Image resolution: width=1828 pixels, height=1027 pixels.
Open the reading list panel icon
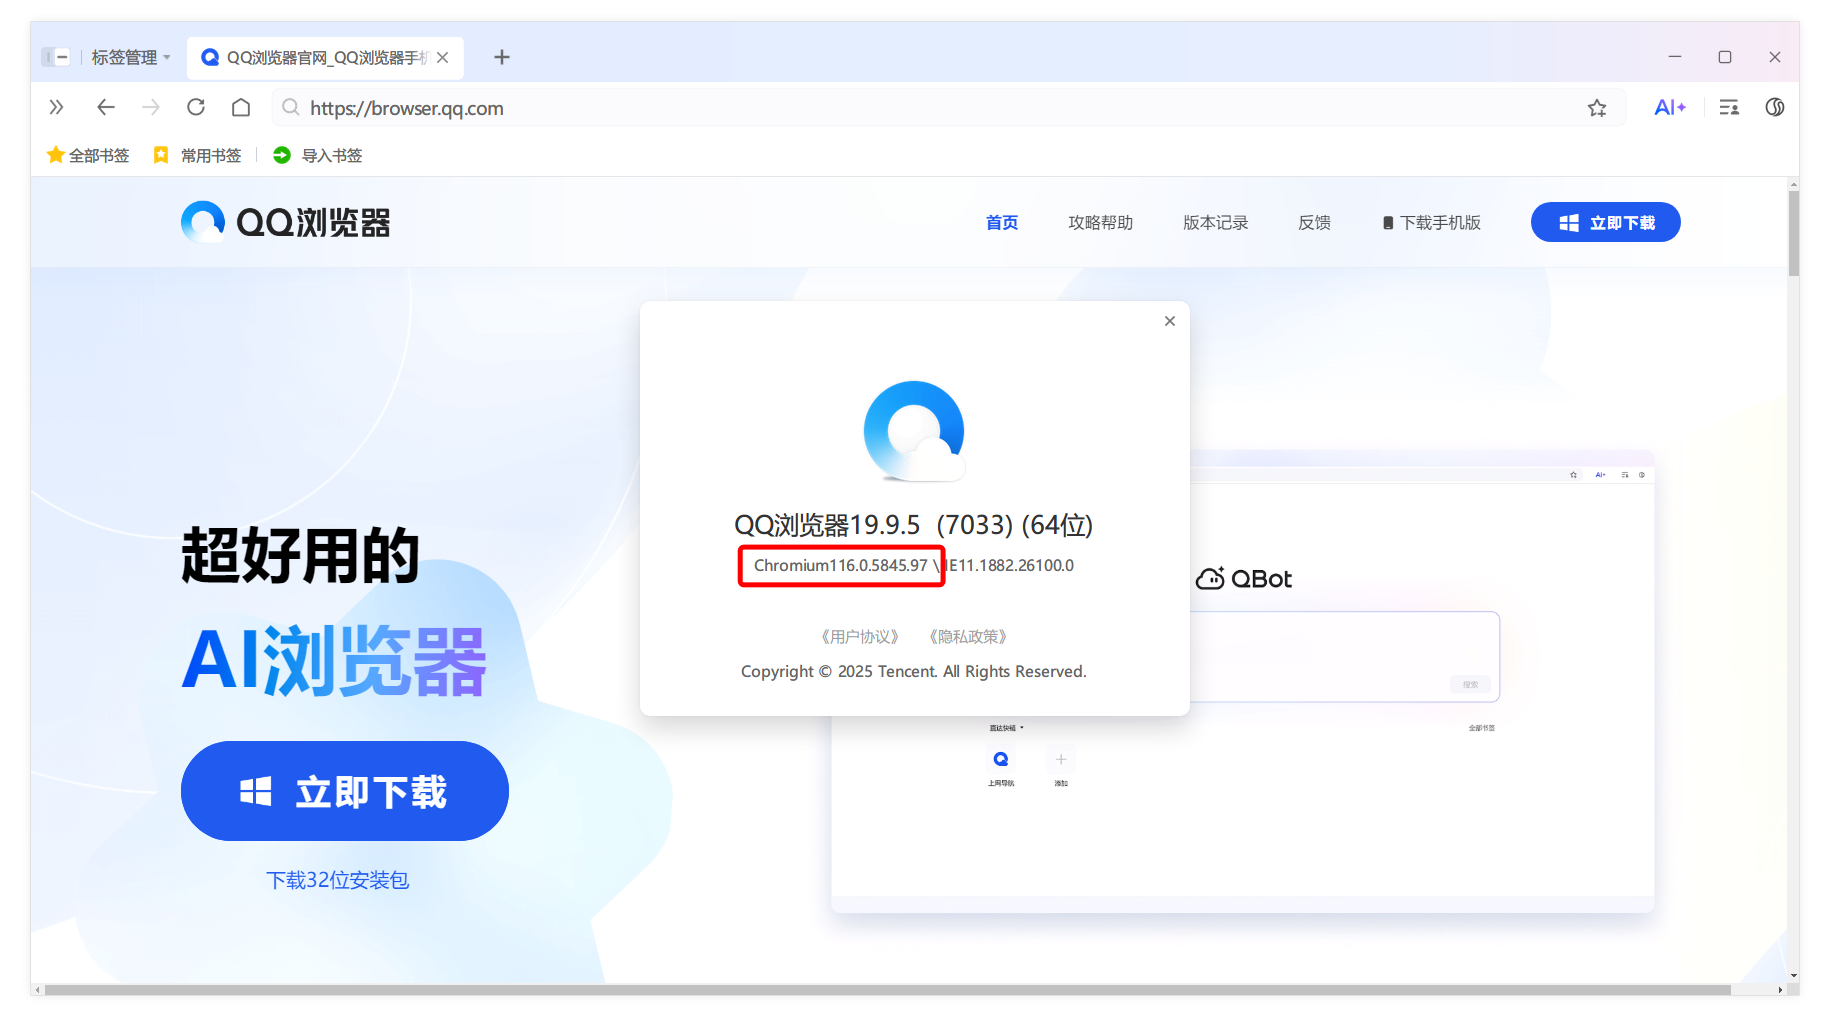[1729, 107]
